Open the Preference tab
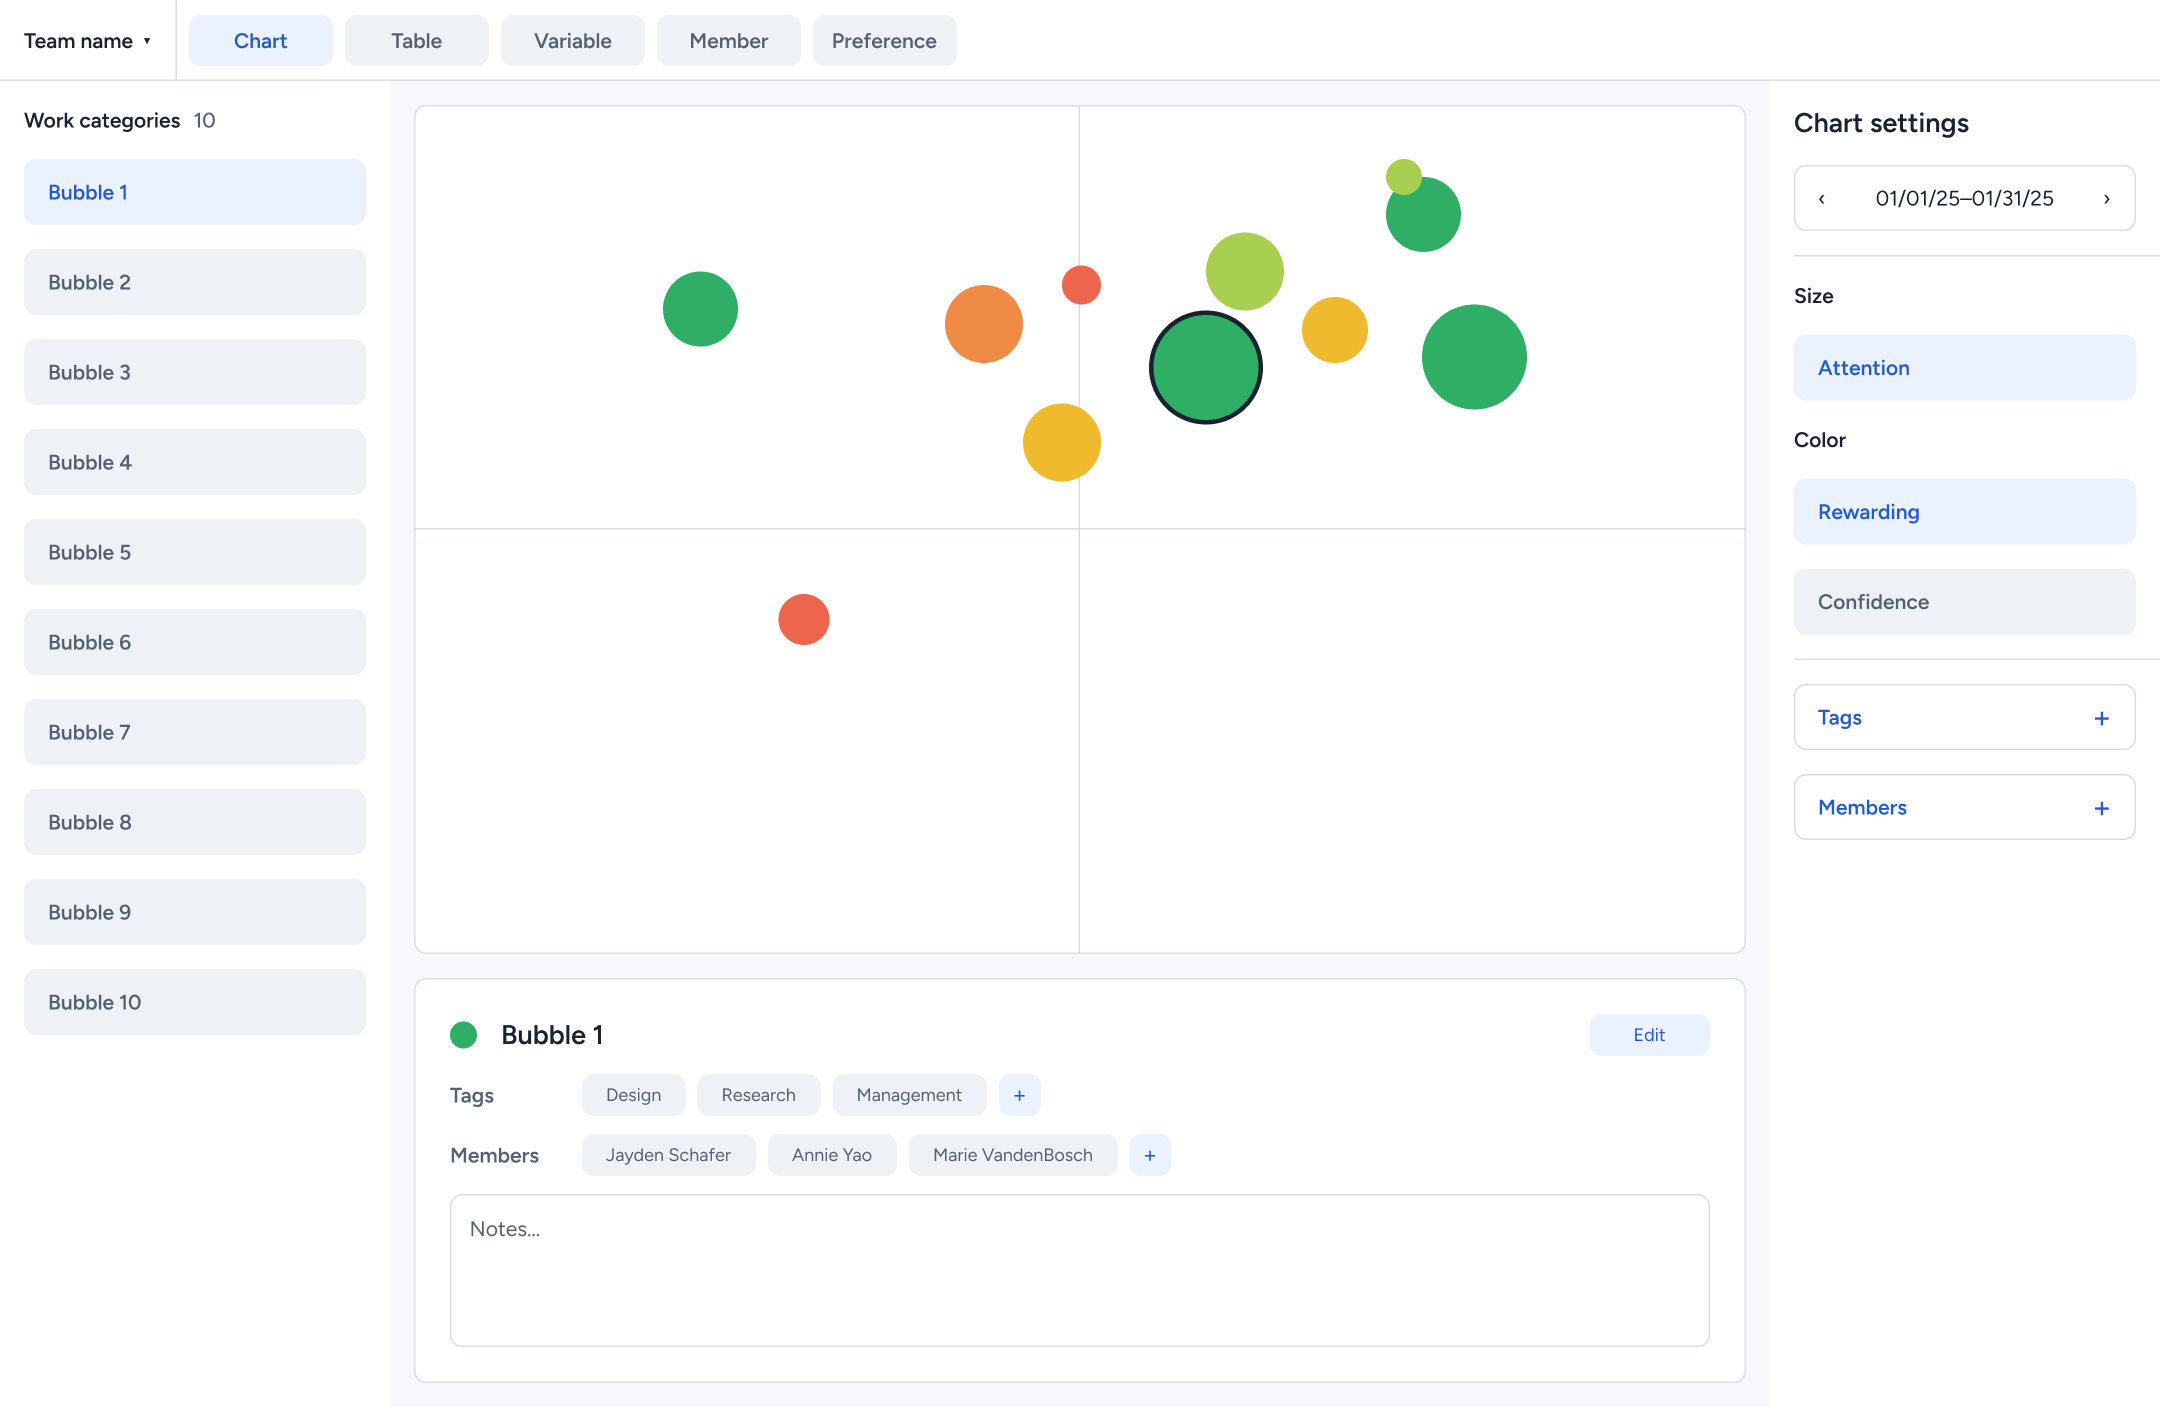This screenshot has width=2160, height=1407. tap(884, 41)
